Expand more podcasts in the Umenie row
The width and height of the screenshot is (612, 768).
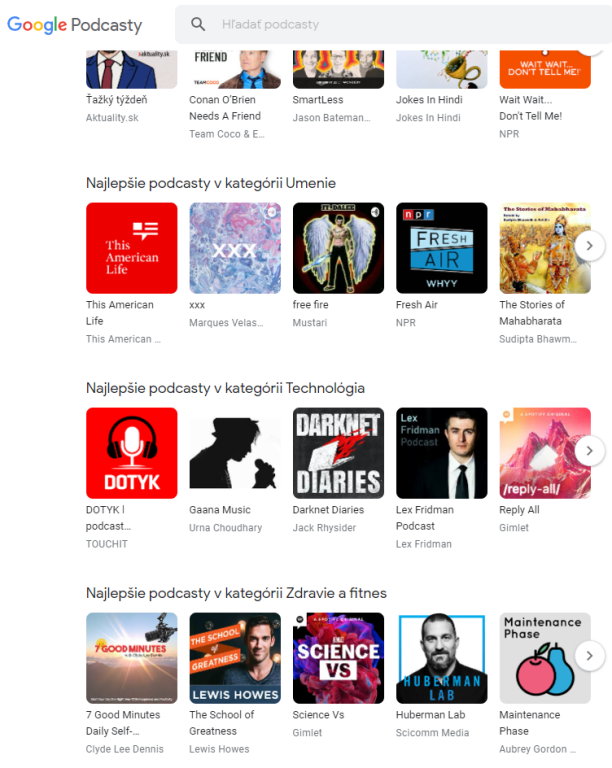pyautogui.click(x=589, y=245)
